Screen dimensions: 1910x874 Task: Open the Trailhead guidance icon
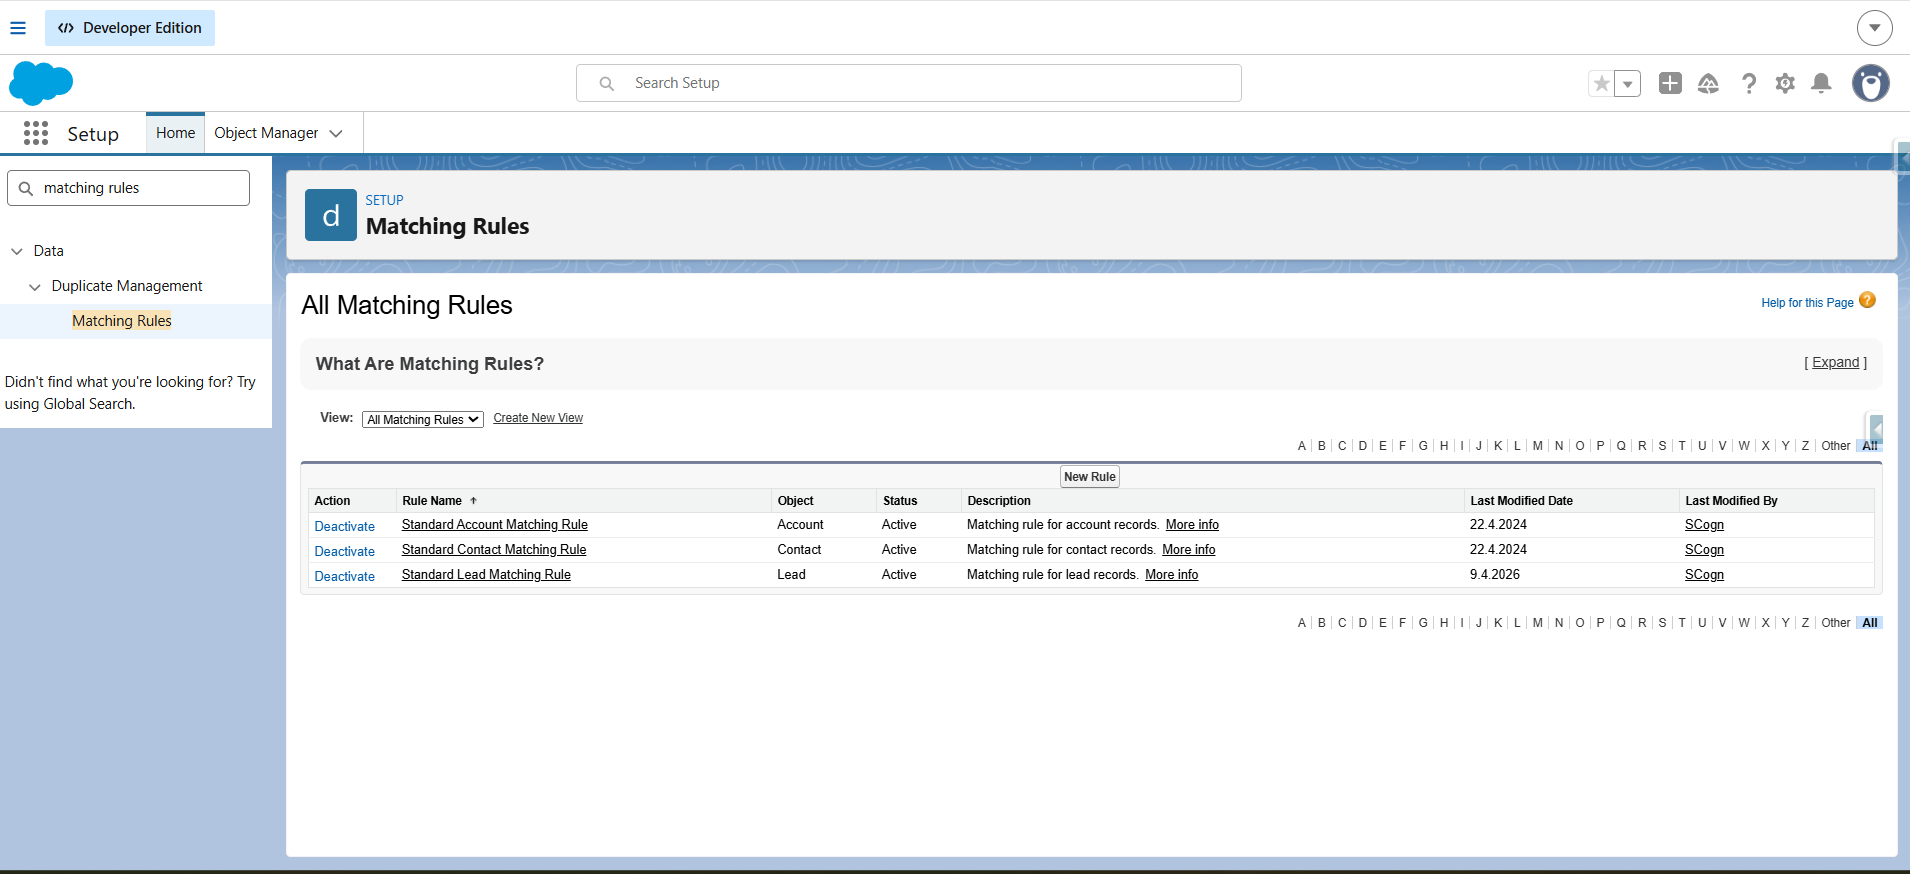pos(1708,84)
